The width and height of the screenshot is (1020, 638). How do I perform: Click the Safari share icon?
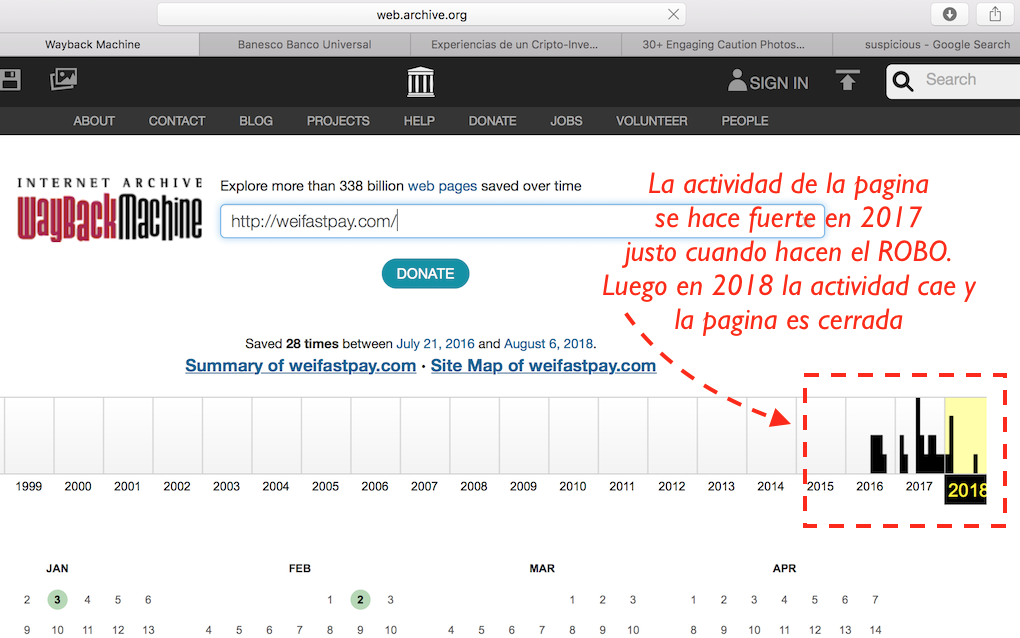[995, 14]
